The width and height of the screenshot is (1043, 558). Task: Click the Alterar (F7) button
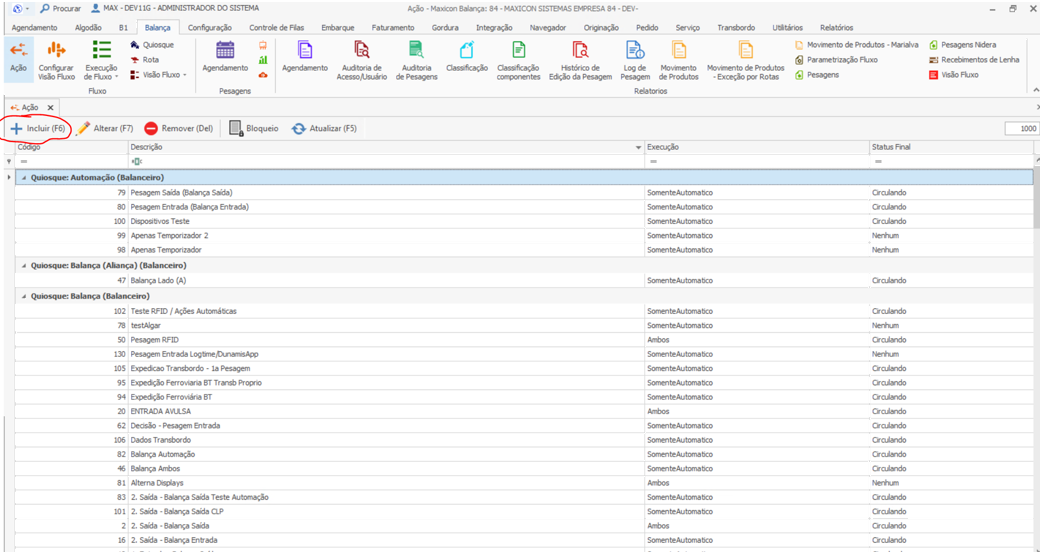(x=104, y=128)
